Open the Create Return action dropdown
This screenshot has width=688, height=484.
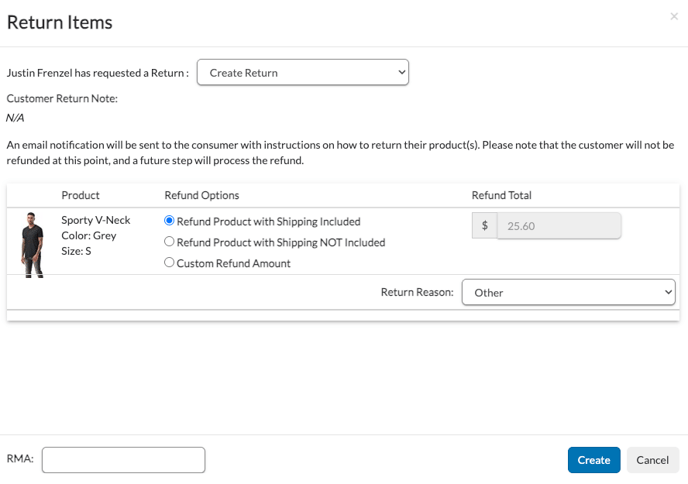[x=302, y=73]
